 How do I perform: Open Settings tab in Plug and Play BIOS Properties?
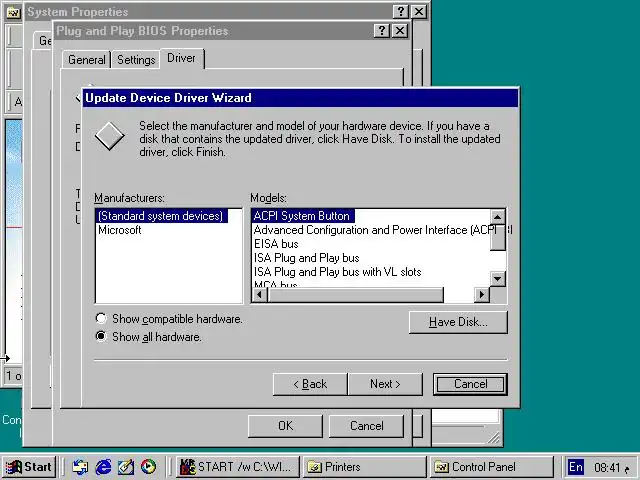click(136, 60)
